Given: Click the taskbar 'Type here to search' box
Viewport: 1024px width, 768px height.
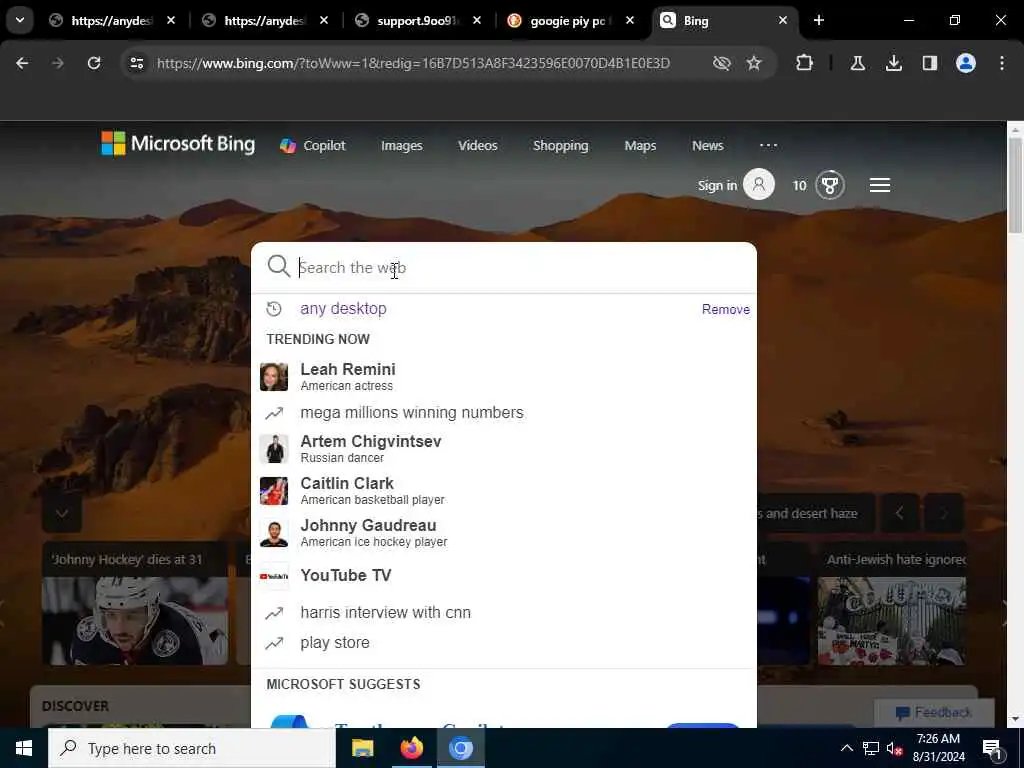Looking at the screenshot, I should [191, 748].
